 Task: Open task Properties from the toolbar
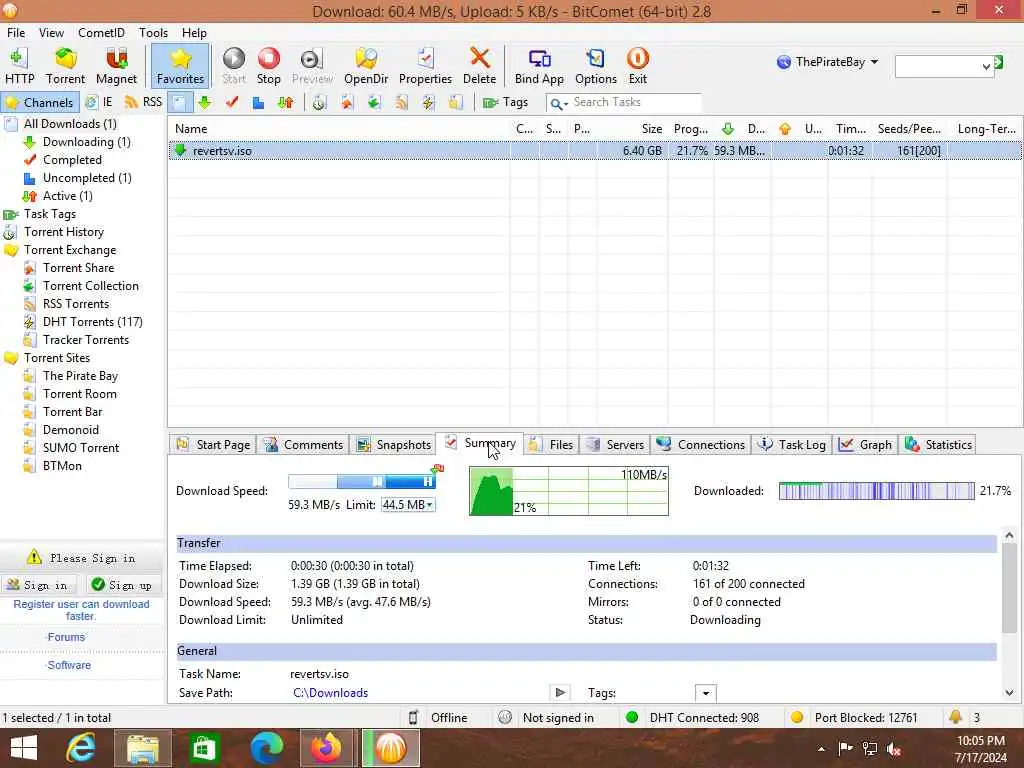[425, 66]
